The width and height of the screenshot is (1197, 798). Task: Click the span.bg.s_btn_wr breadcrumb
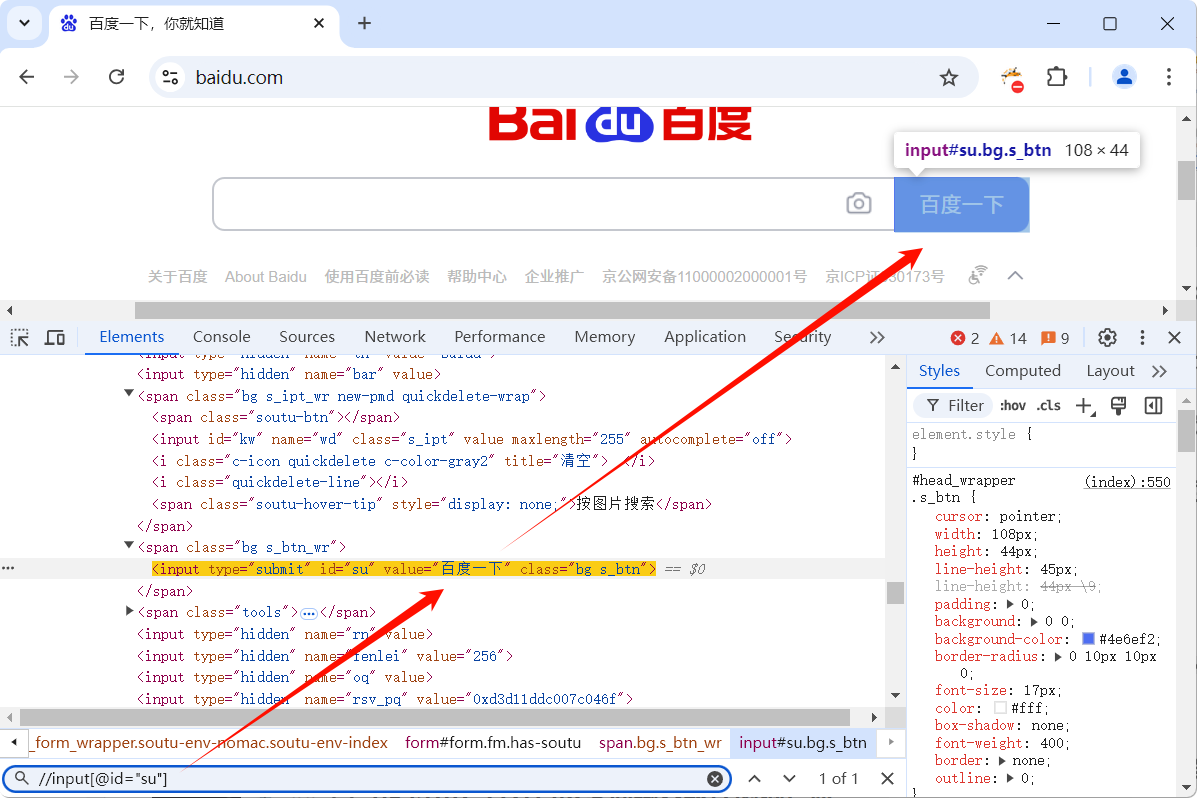[660, 742]
